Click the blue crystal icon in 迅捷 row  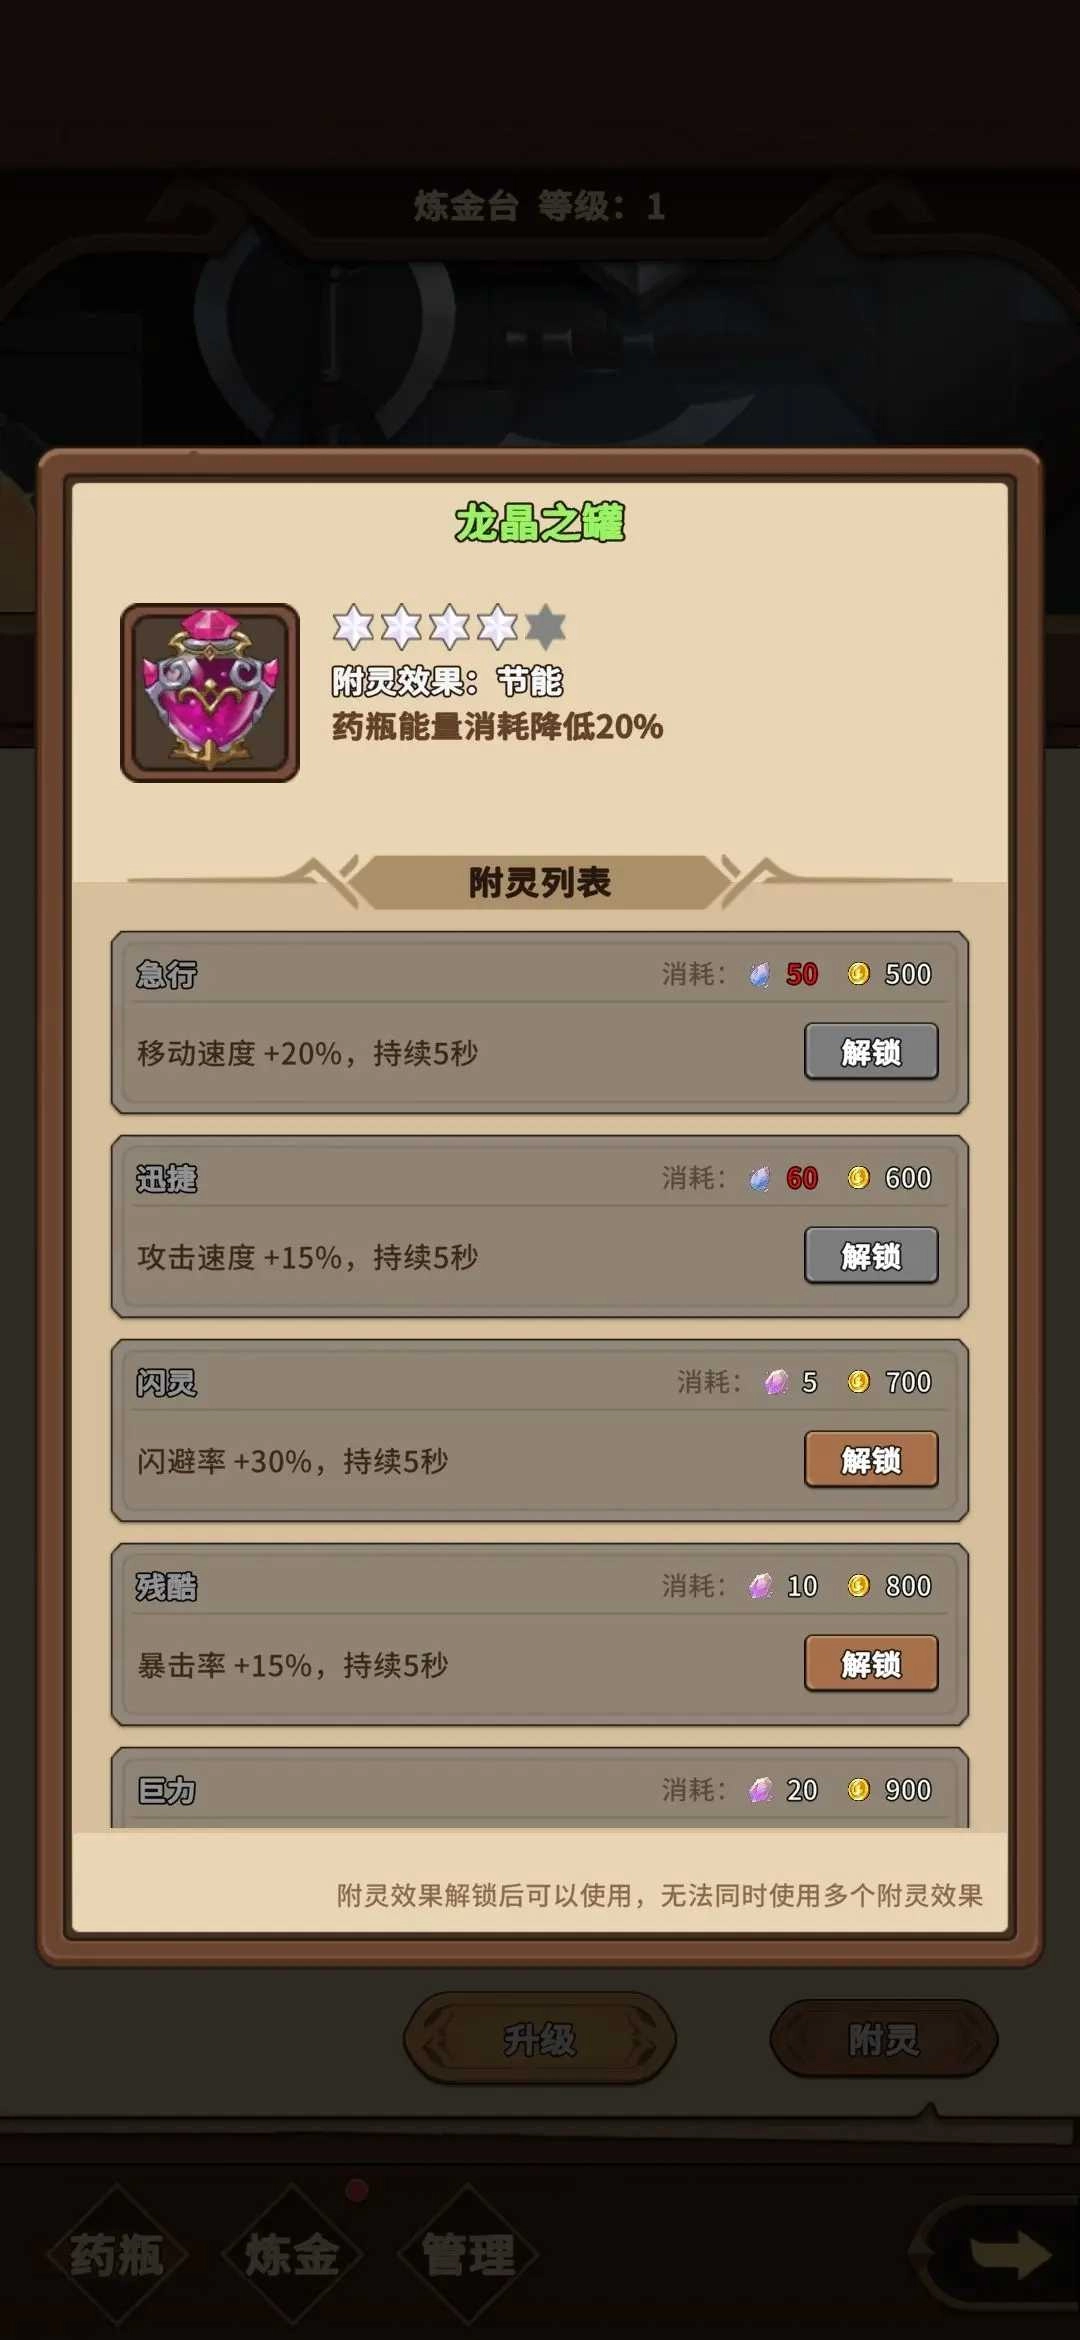(760, 1178)
